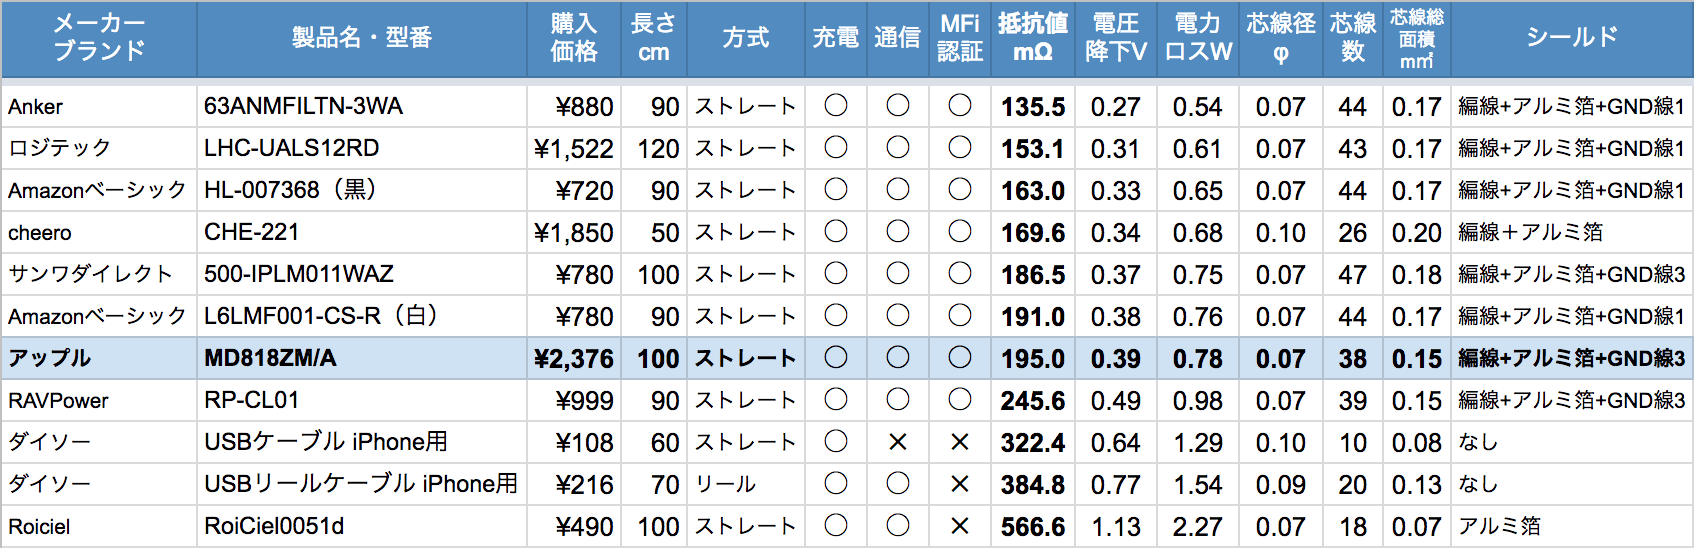
Task: Click the length value 120
Action: (659, 149)
